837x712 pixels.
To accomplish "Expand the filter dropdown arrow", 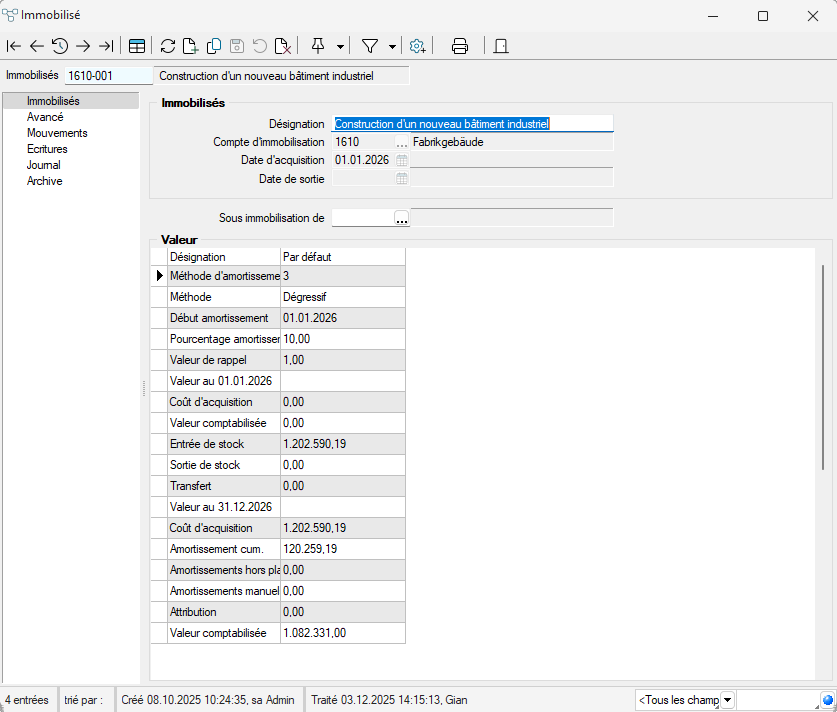I will click(x=392, y=46).
